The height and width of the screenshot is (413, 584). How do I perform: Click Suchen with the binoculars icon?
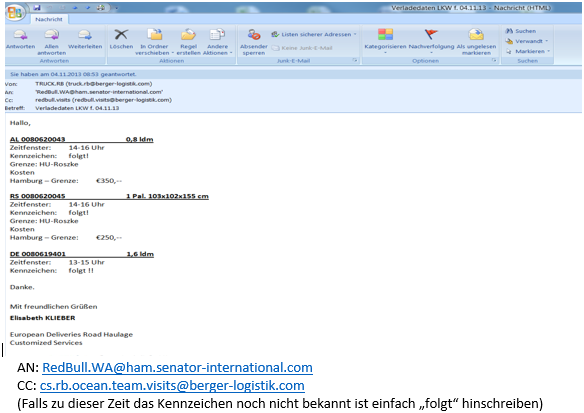click(521, 31)
